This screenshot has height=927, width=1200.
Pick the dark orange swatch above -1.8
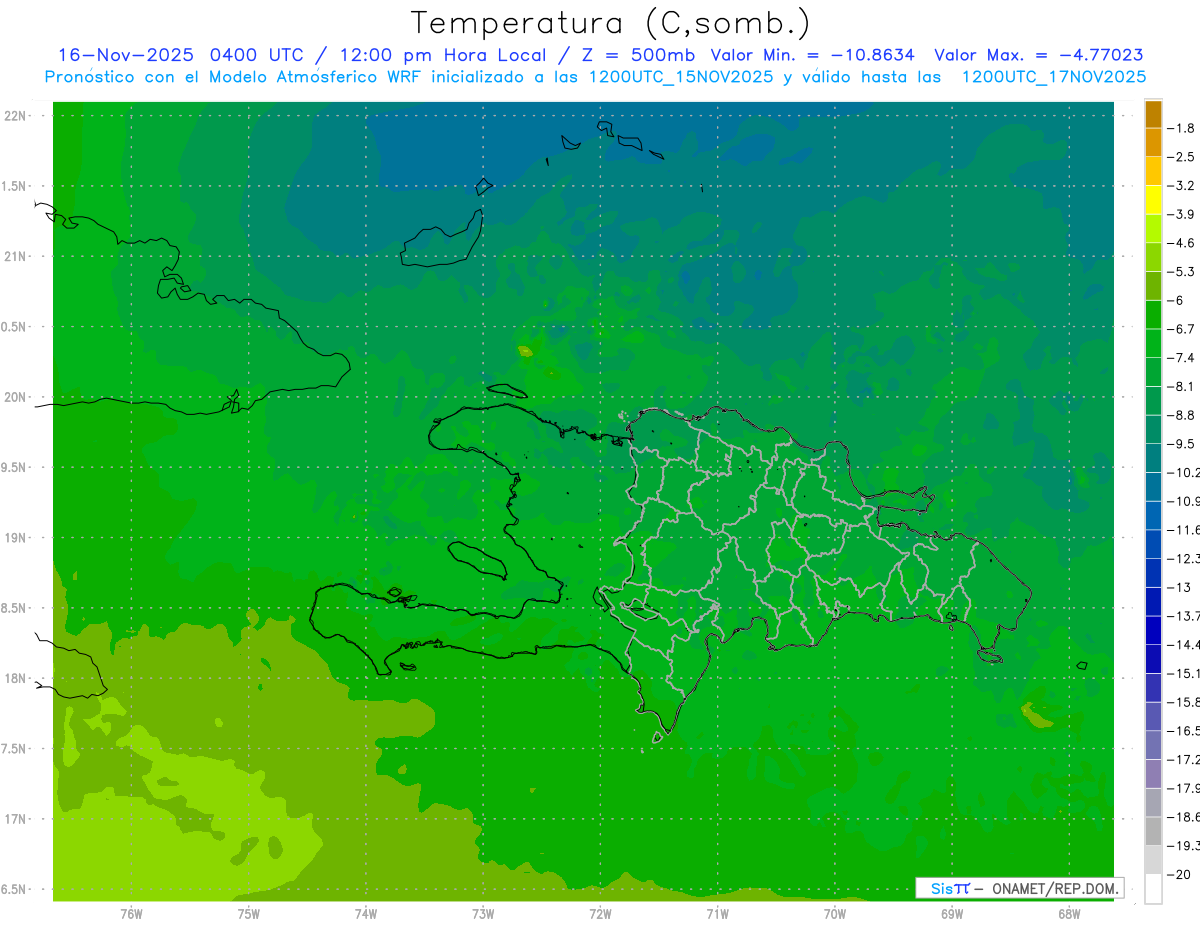[1153, 114]
